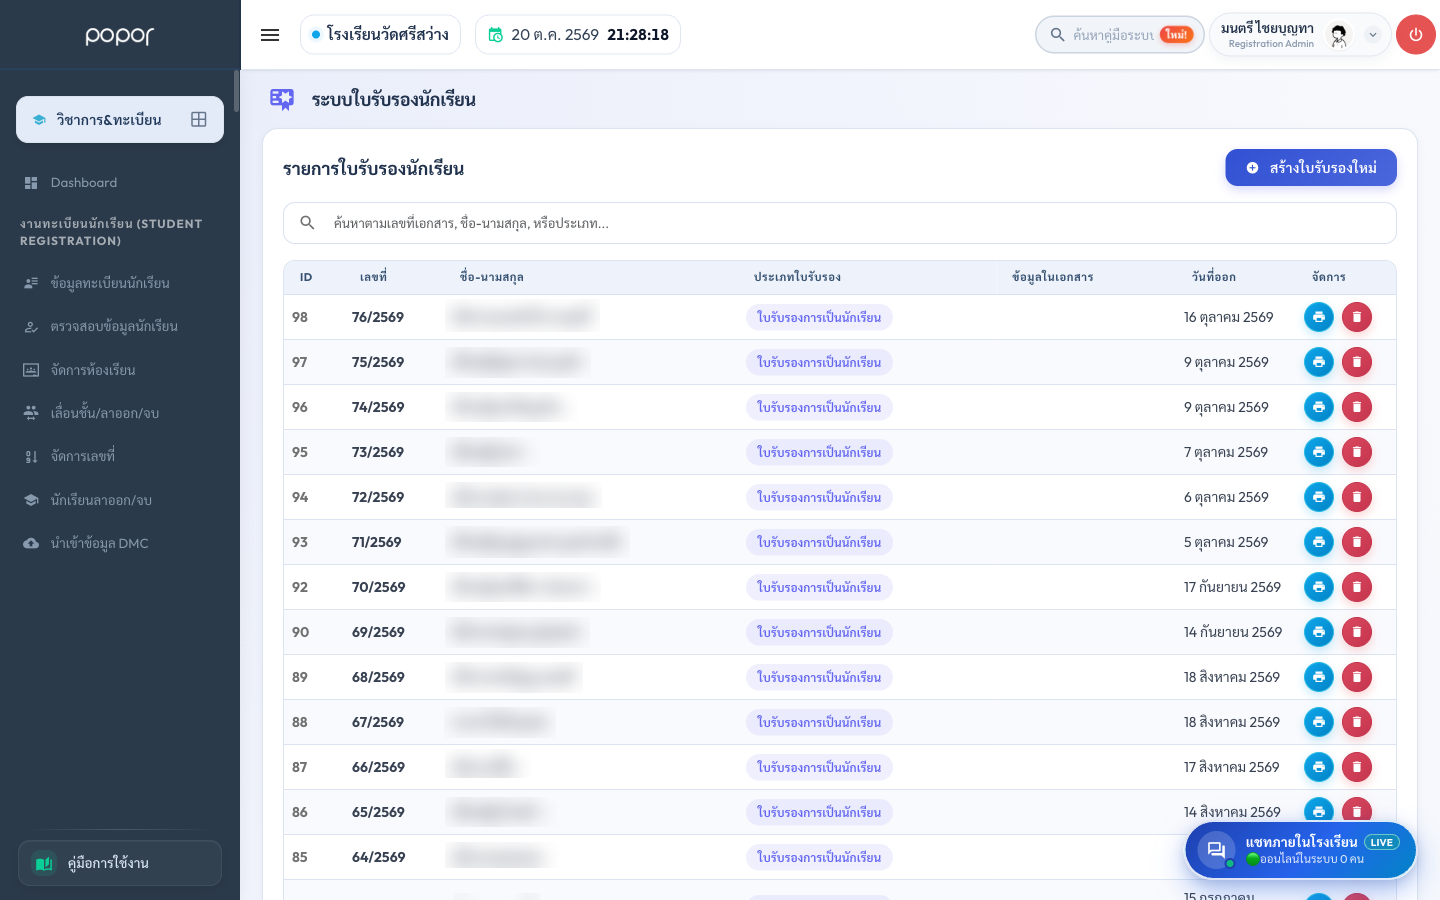Open the โรงเรียนวัดศรีสว่าง school selector
Viewport: 1440px width, 900px height.
(x=380, y=35)
